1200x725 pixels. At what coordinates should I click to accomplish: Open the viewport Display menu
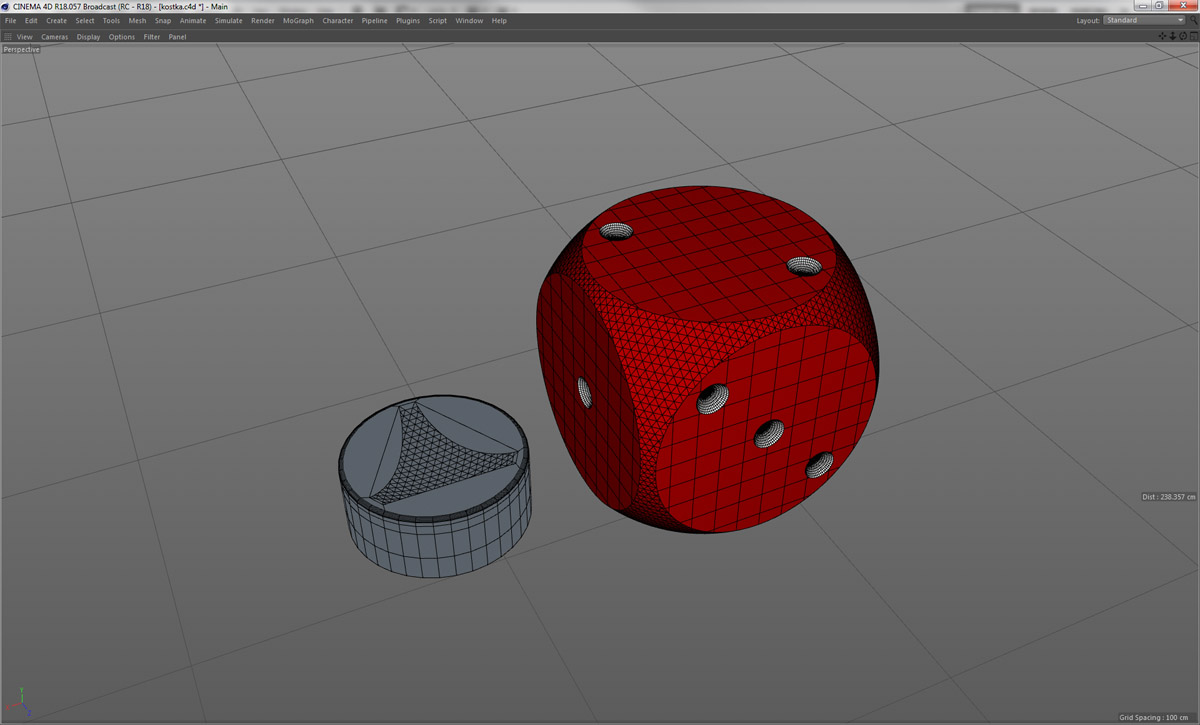point(88,37)
